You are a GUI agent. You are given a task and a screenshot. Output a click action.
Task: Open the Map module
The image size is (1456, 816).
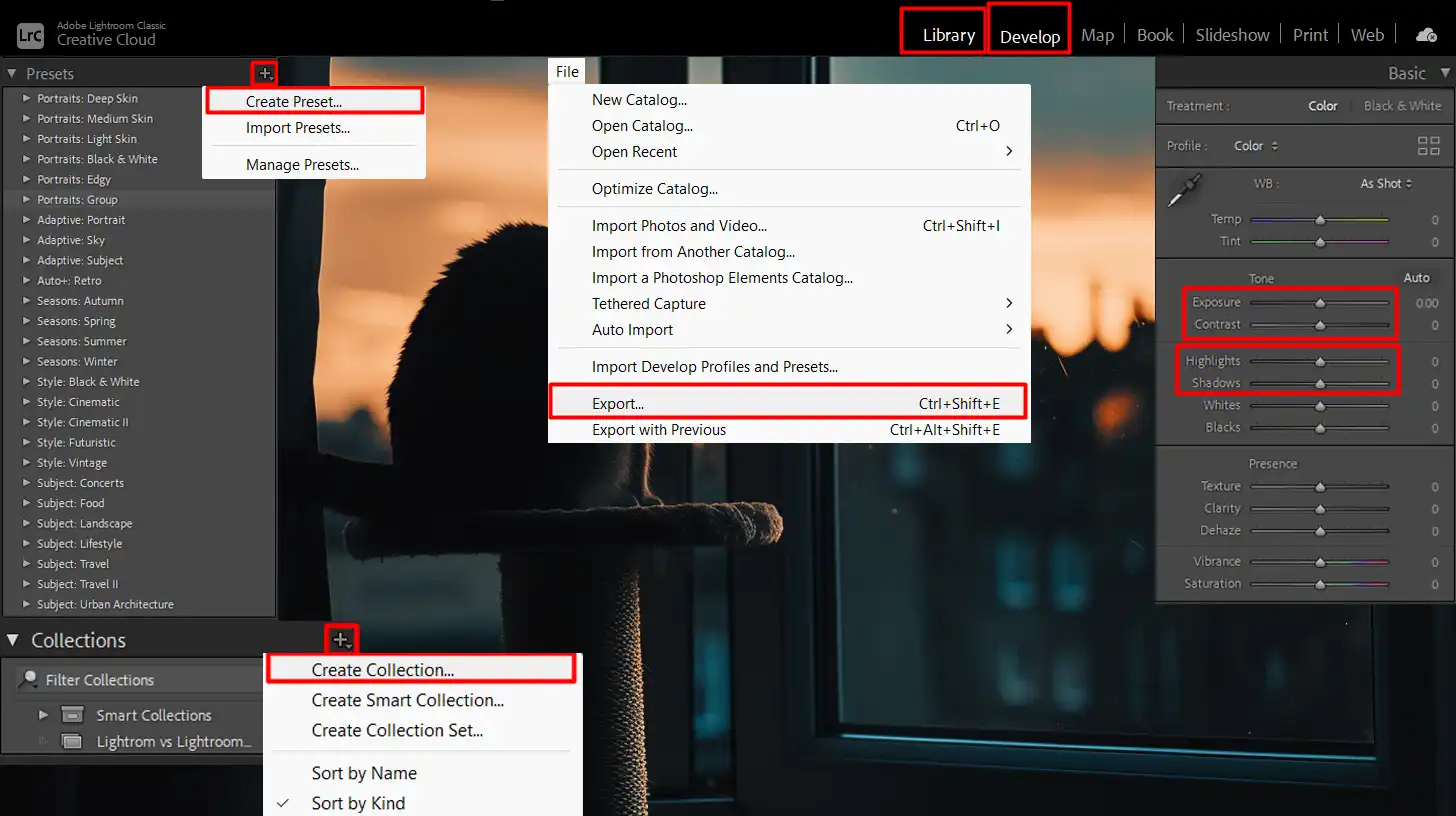(1097, 35)
